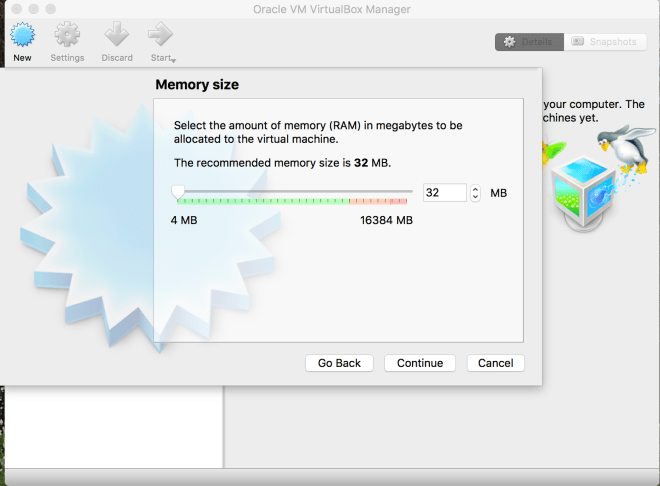Expand the Start dropdown arrow

[174, 61]
